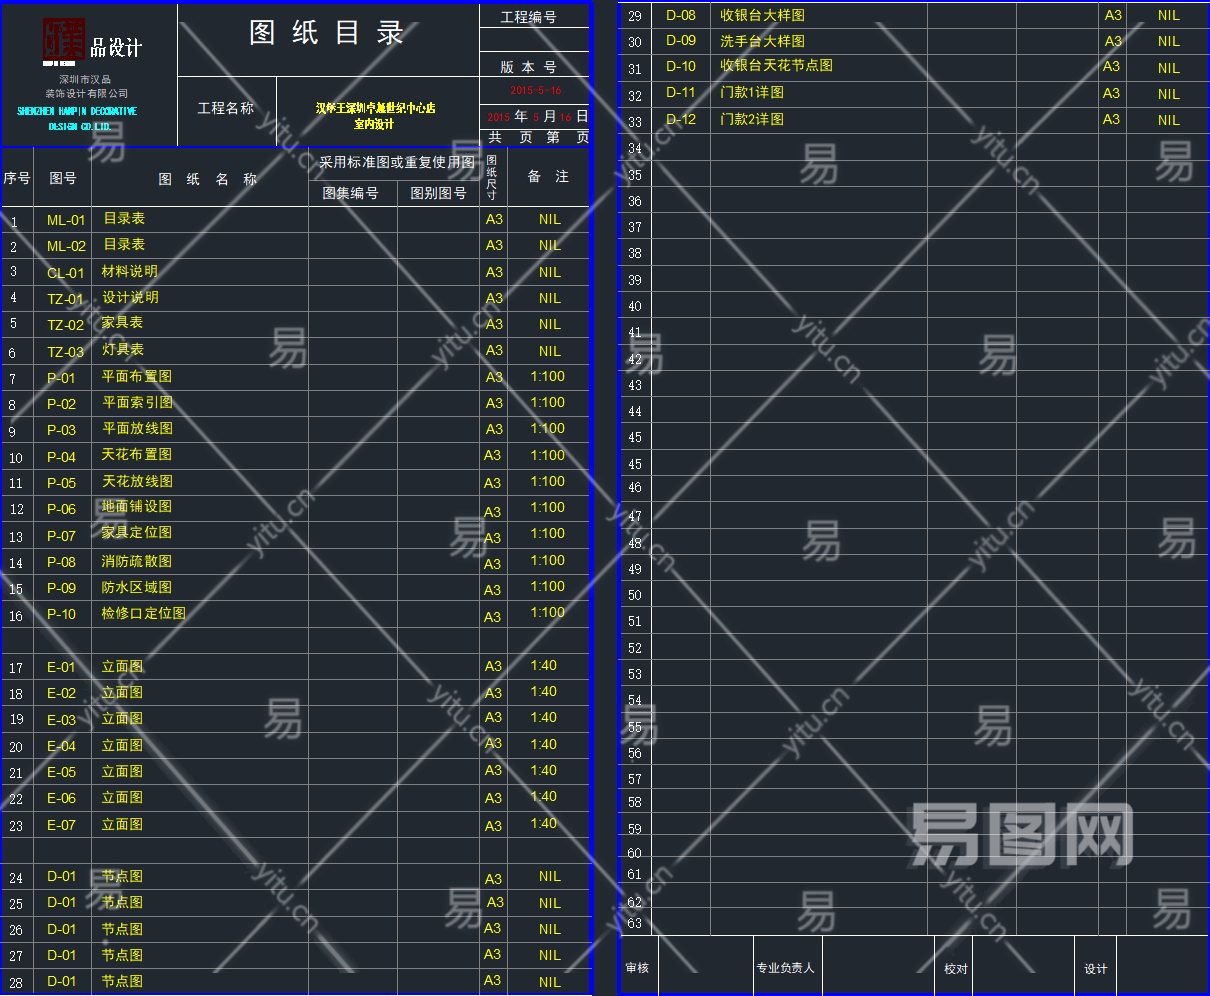Select elevation drawing number E-01
Image resolution: width=1210 pixels, height=996 pixels.
click(61, 667)
